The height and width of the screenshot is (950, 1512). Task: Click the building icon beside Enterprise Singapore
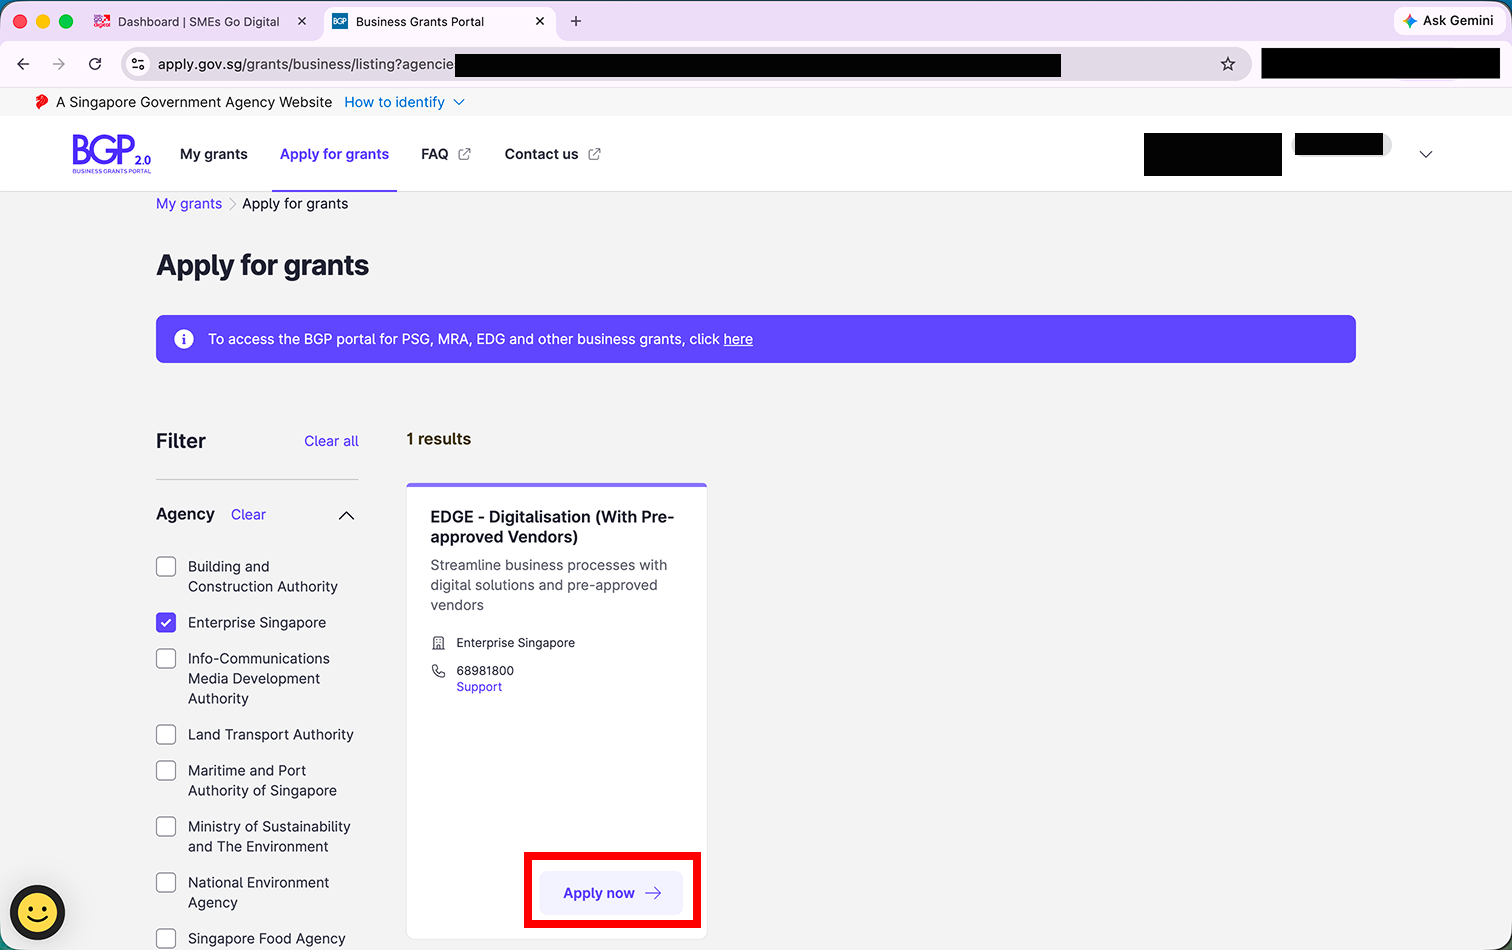(x=438, y=643)
